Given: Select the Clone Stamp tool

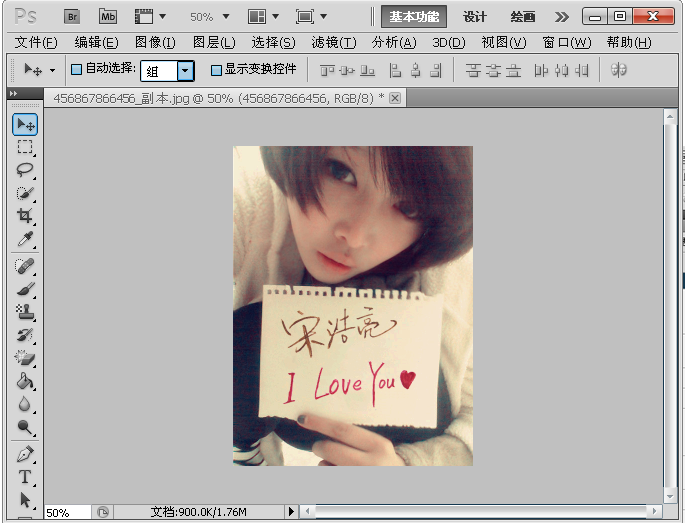Looking at the screenshot, I should (x=25, y=312).
